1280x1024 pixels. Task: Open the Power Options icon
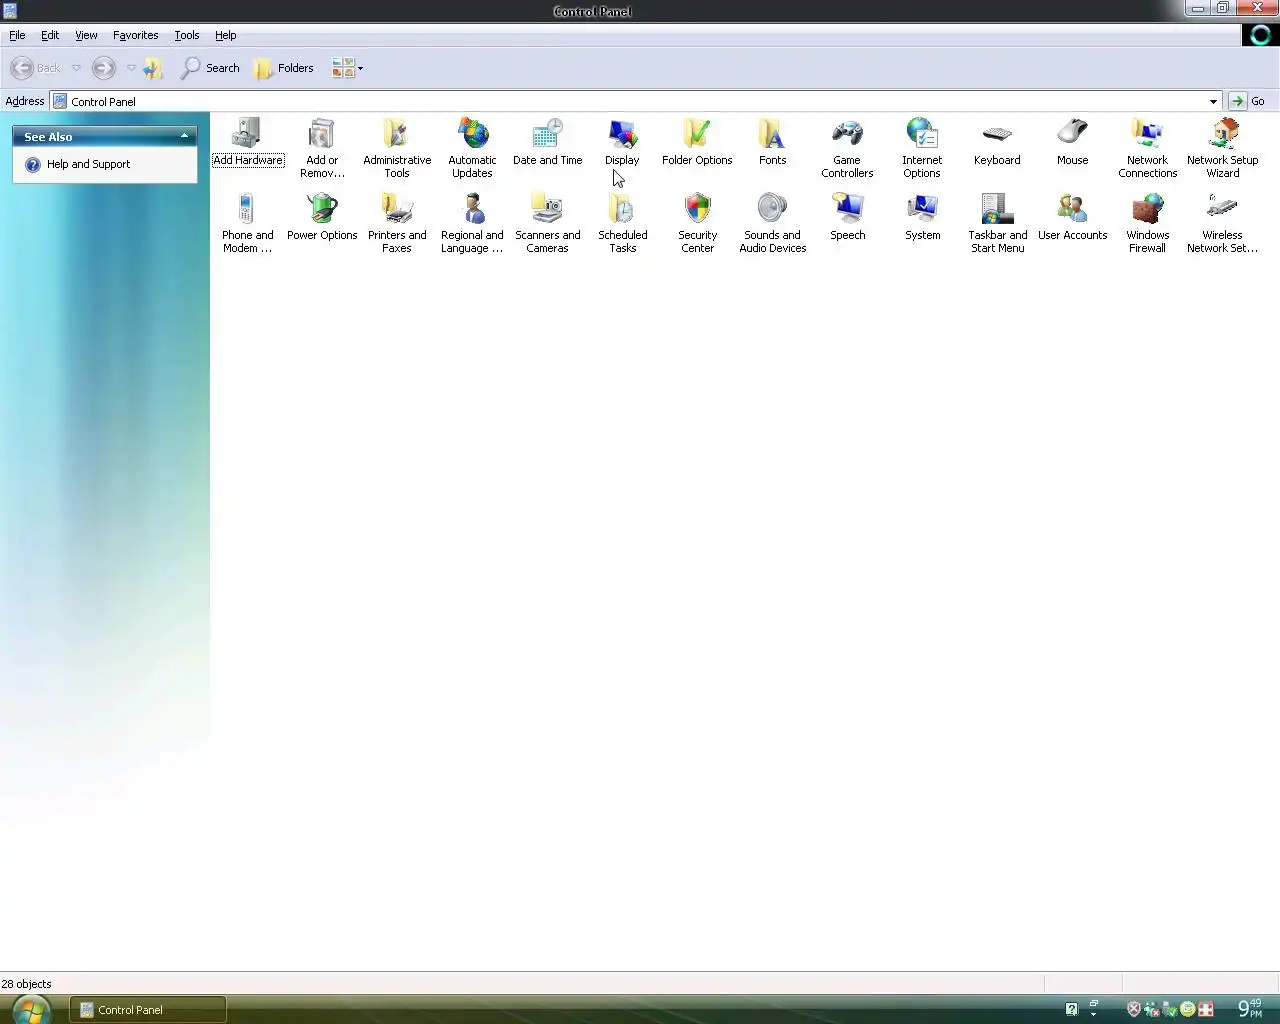pos(322,208)
